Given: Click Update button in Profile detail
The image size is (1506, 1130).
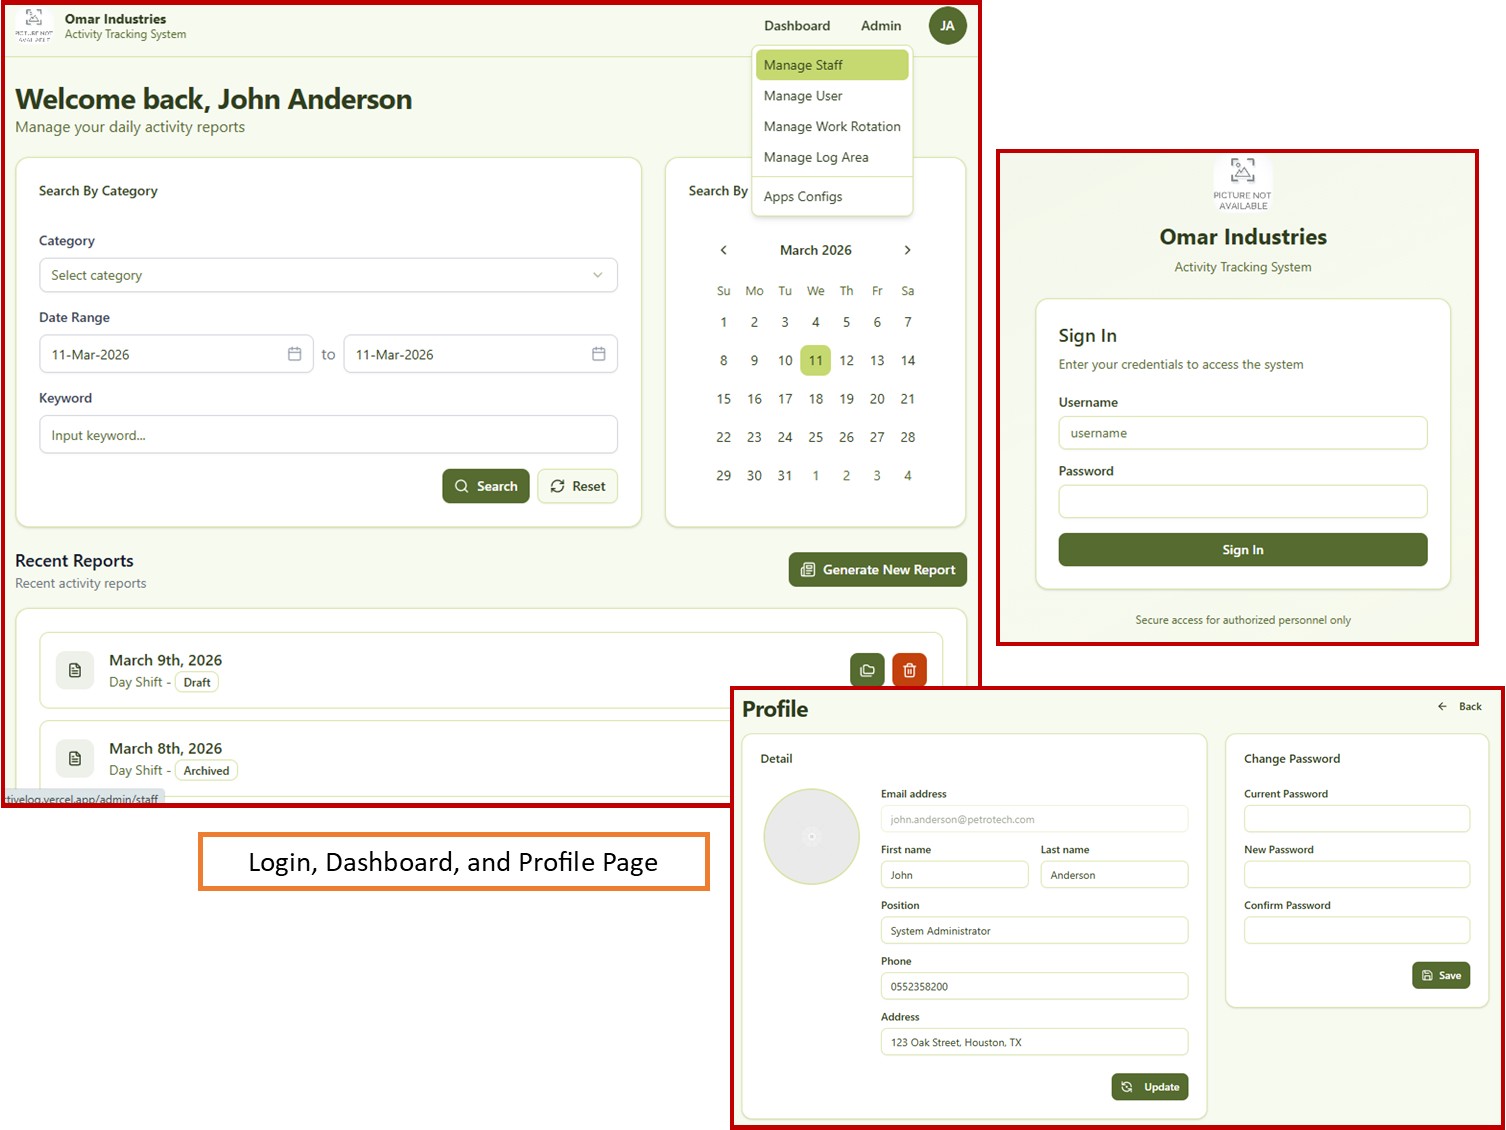Looking at the screenshot, I should (x=1149, y=1087).
